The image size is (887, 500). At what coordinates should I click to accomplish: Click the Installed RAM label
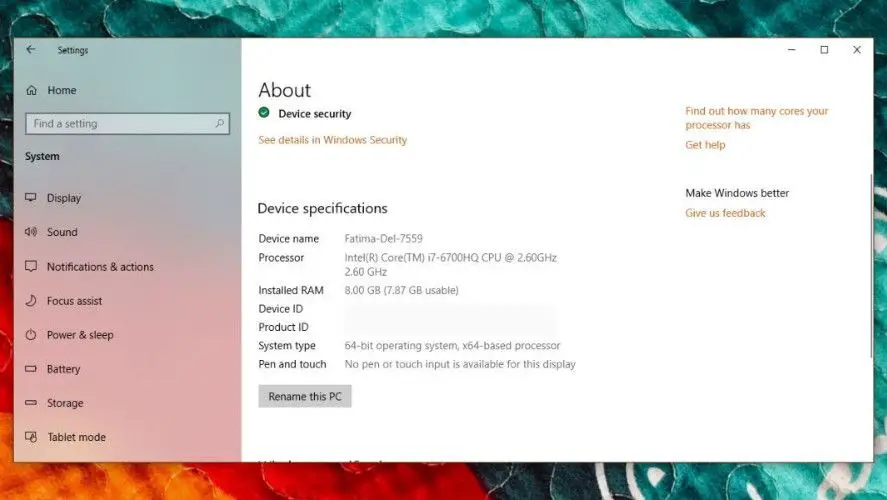point(291,290)
